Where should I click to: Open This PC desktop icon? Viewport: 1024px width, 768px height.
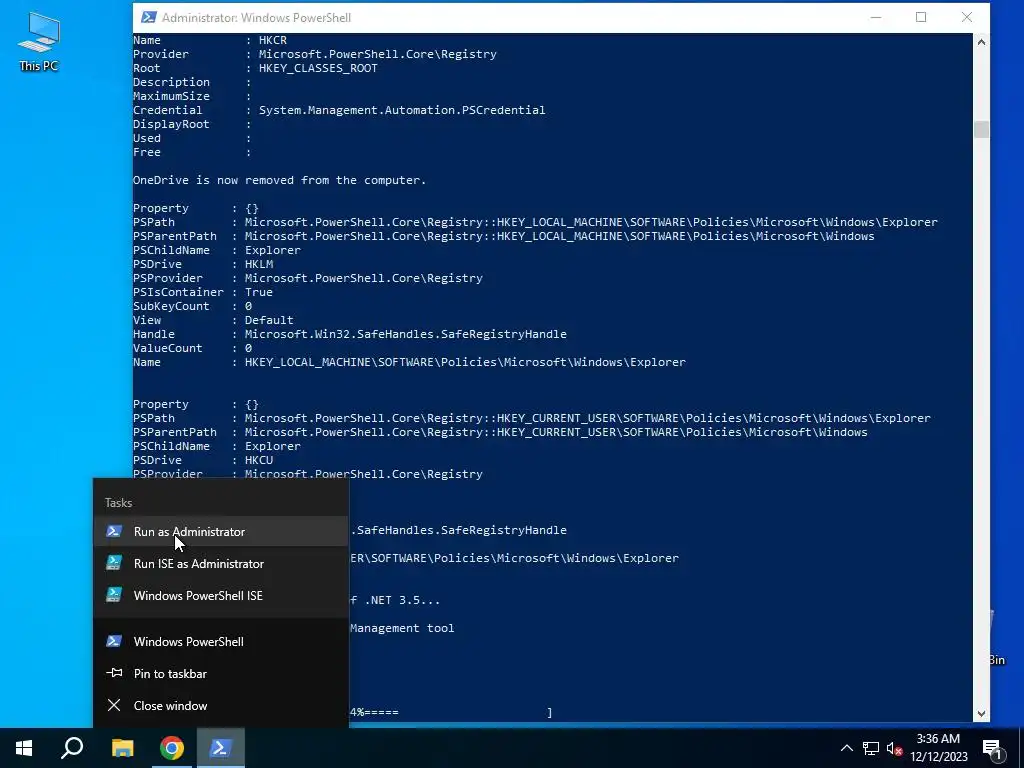point(39,41)
